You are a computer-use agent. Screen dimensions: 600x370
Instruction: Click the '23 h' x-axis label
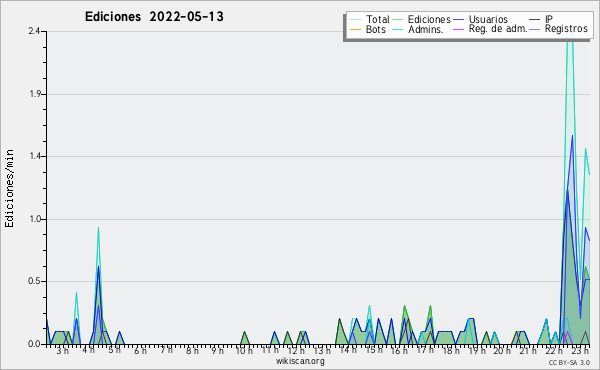(580, 351)
